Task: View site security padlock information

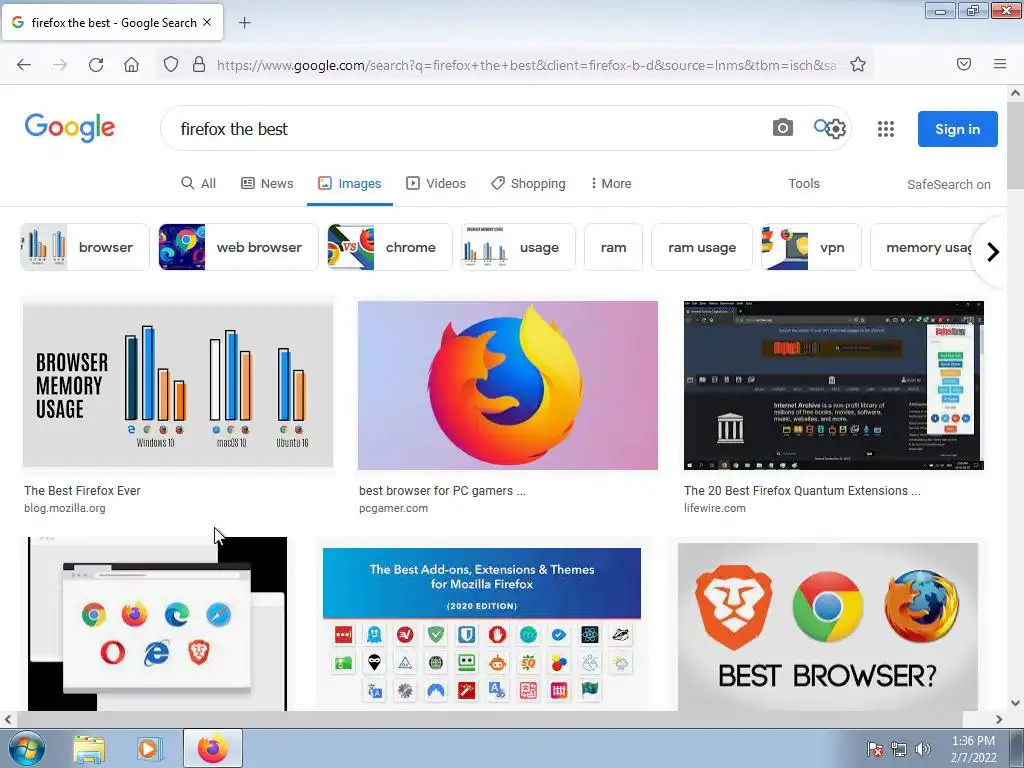Action: pyautogui.click(x=199, y=65)
